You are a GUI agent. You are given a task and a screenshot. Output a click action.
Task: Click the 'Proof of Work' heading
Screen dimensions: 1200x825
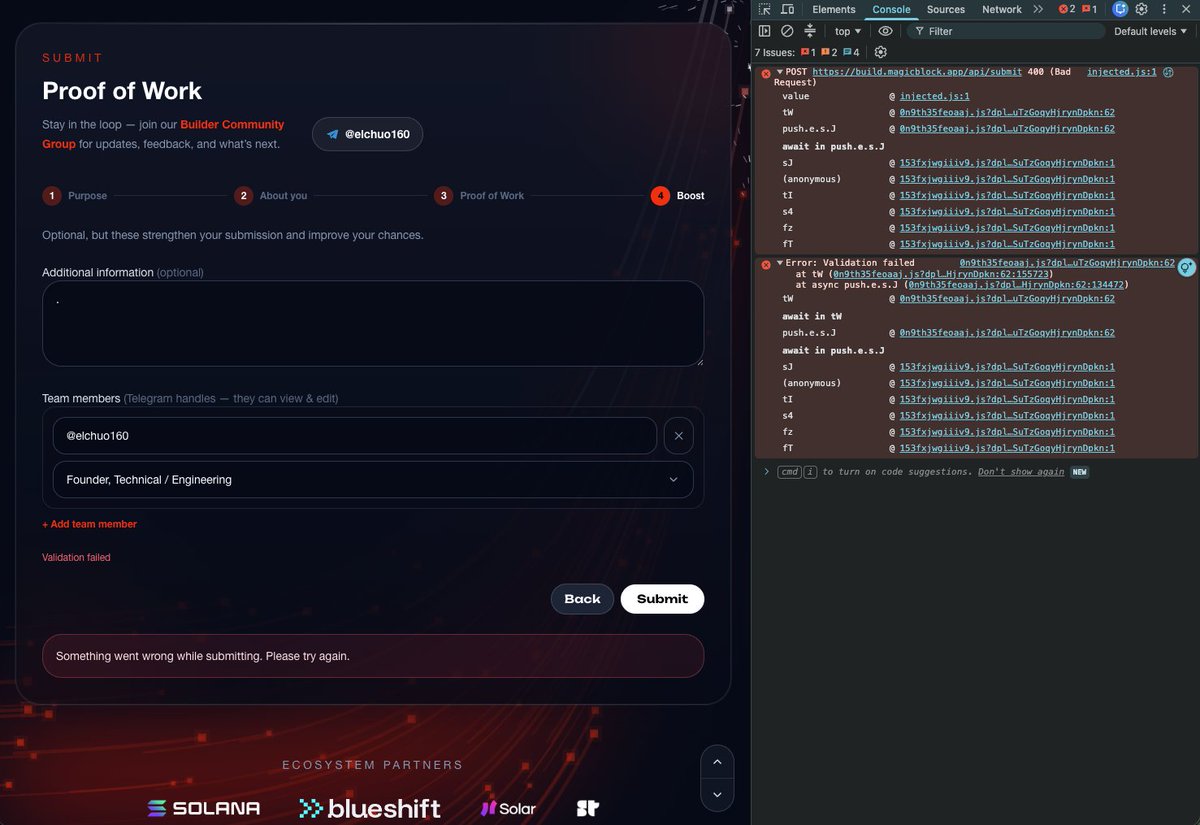click(122, 91)
